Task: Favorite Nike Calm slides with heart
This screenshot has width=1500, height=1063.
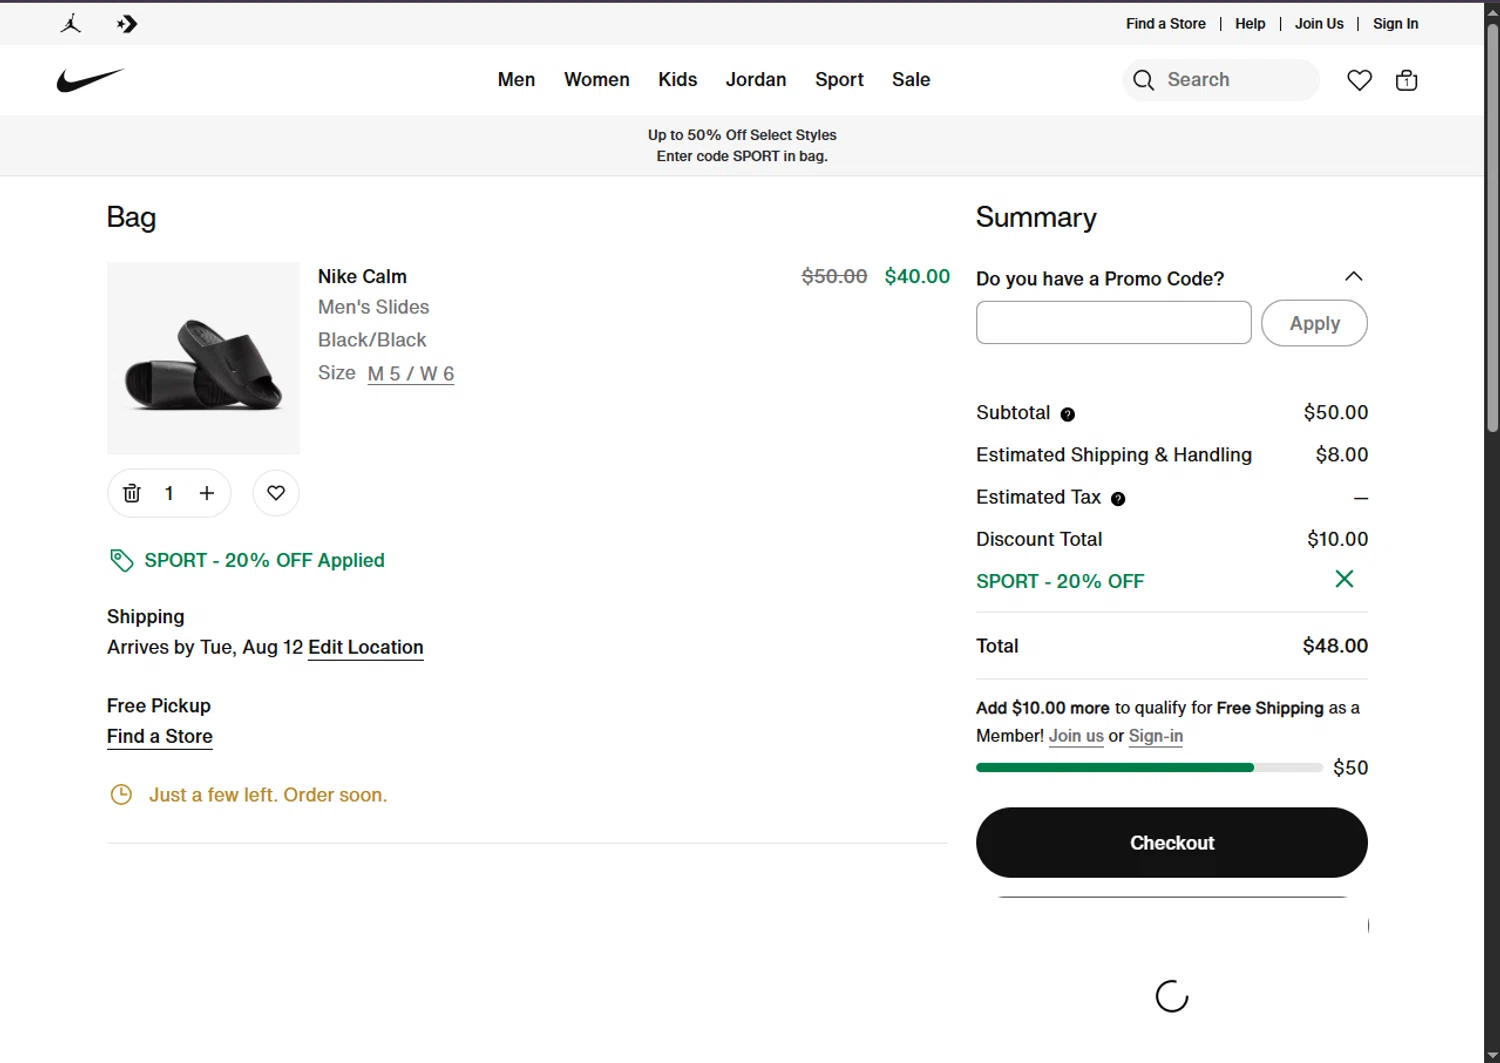Action: click(276, 493)
